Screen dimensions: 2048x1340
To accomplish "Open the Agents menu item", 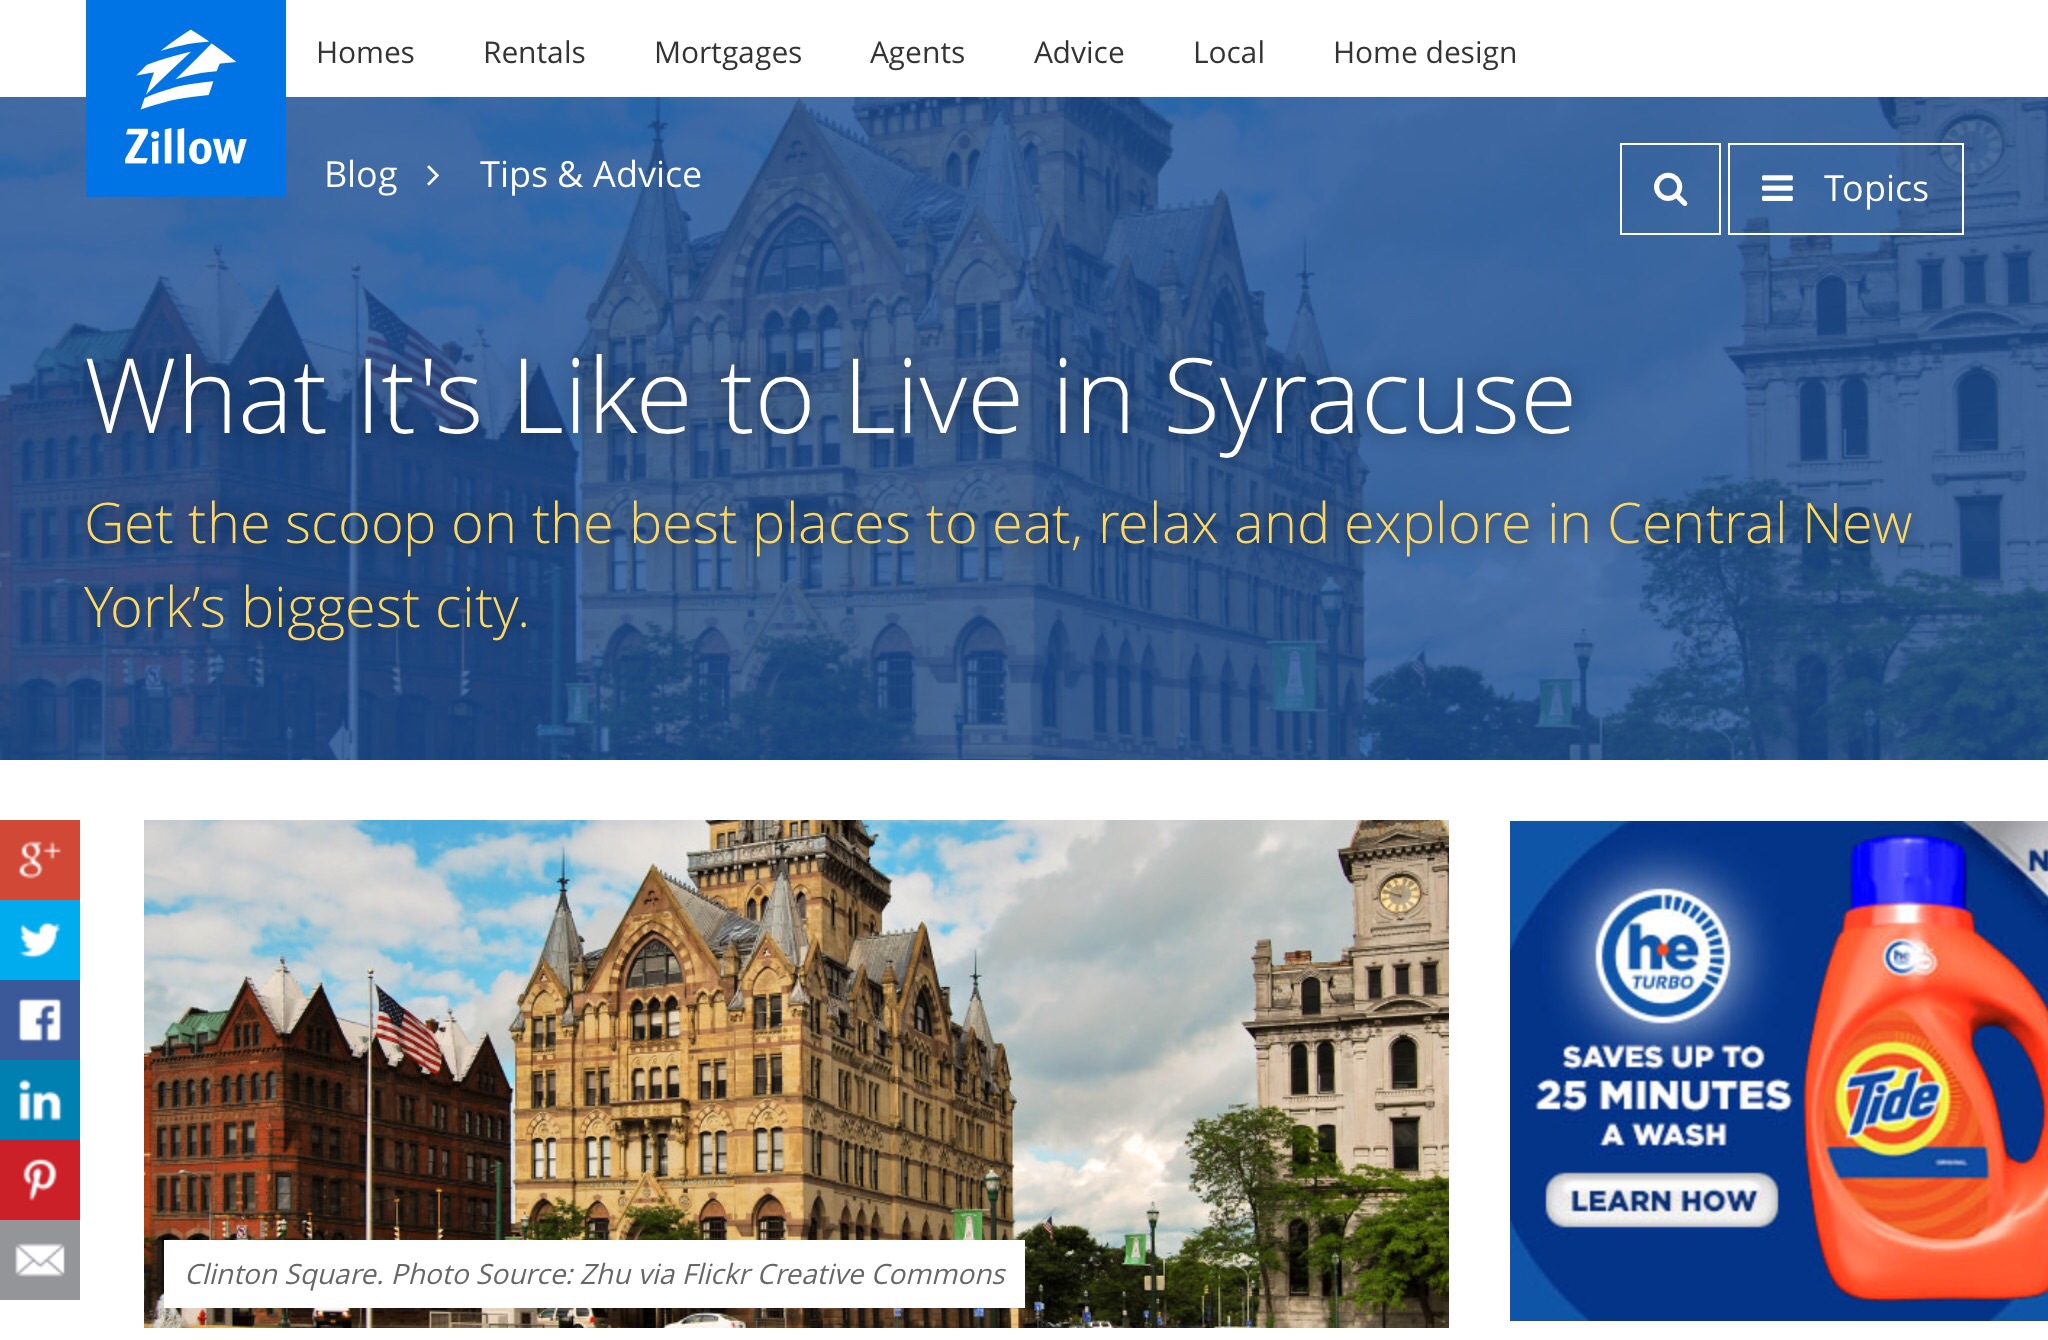I will click(x=917, y=52).
